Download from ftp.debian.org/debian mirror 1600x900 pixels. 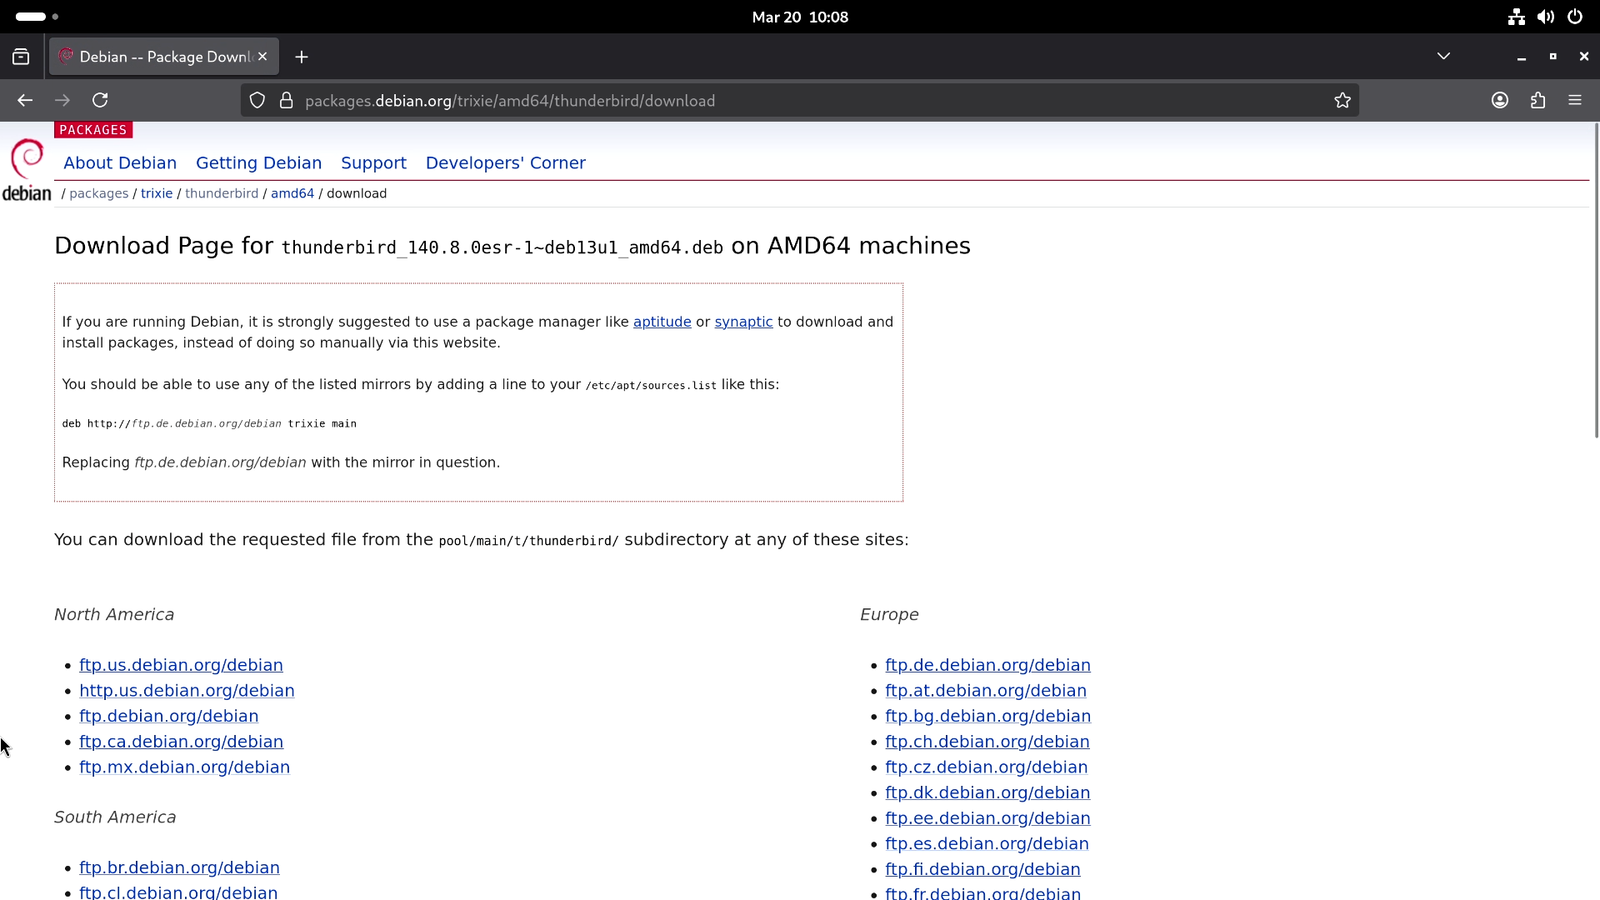169,716
